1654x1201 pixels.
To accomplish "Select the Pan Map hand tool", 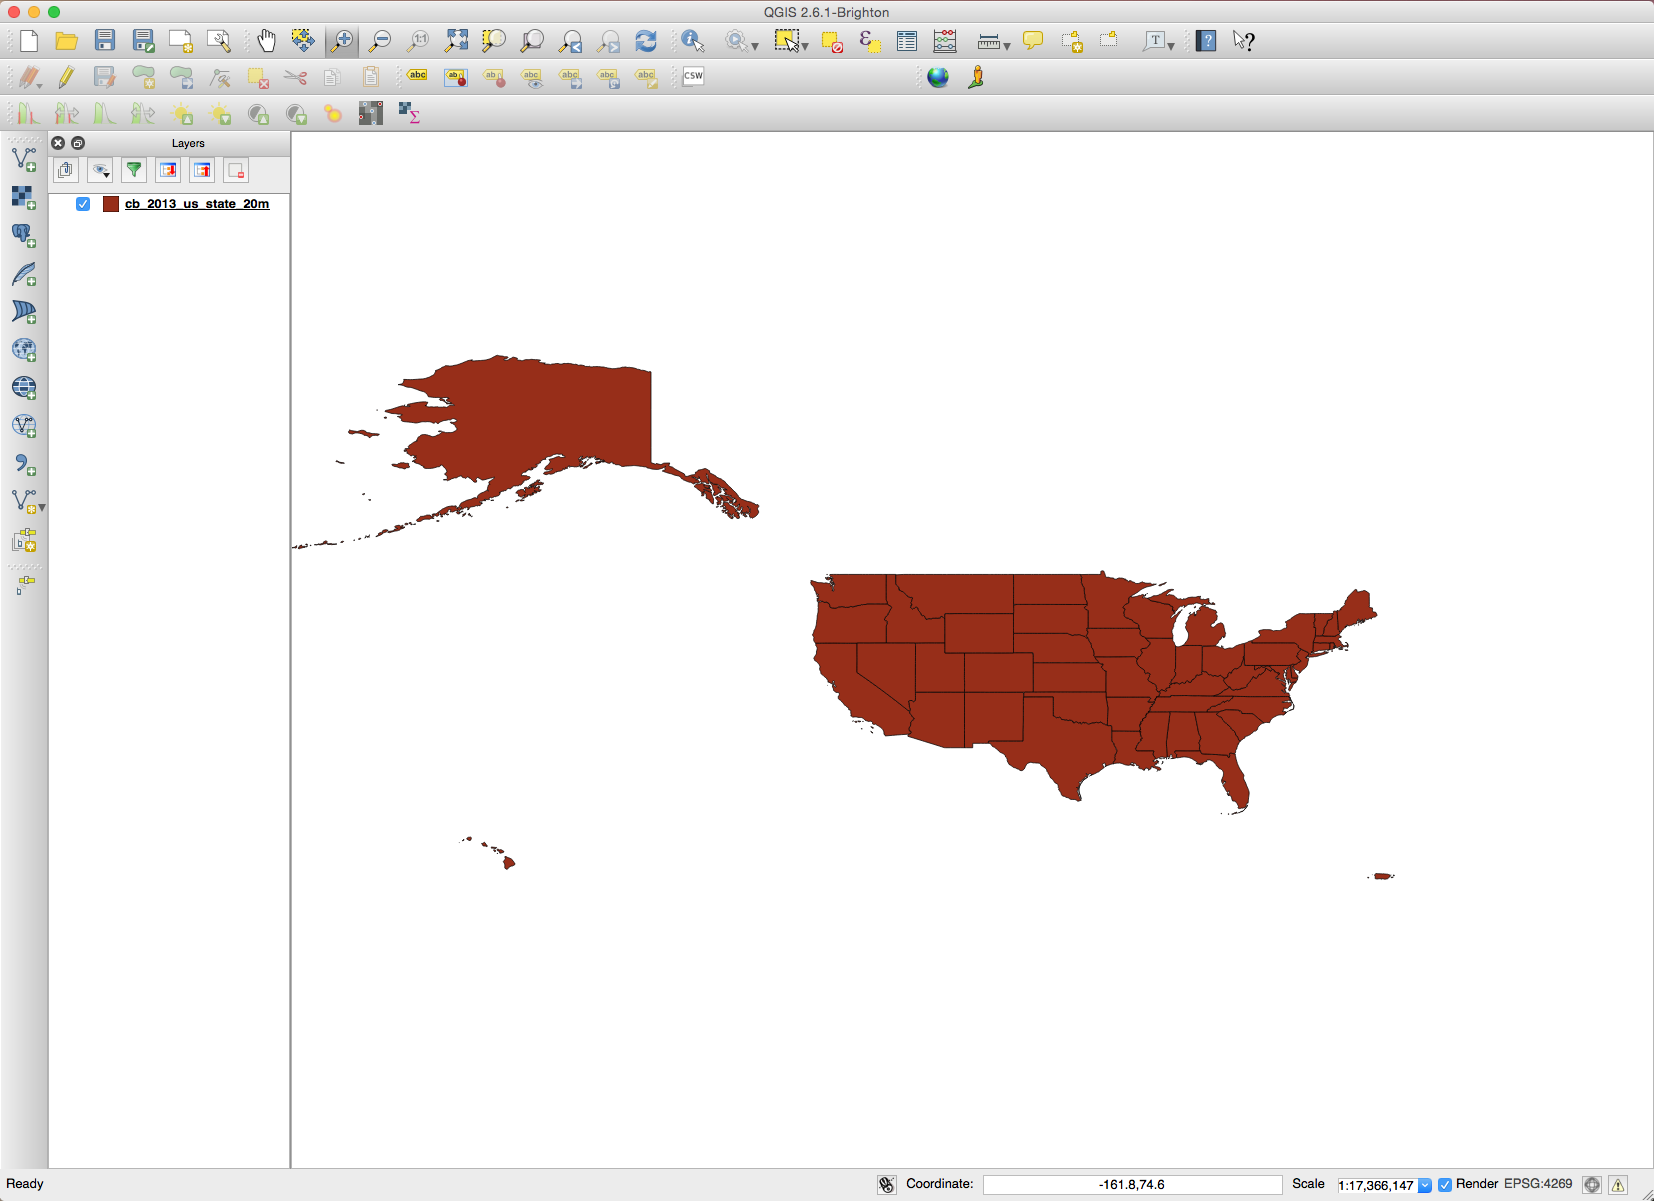I will point(266,41).
